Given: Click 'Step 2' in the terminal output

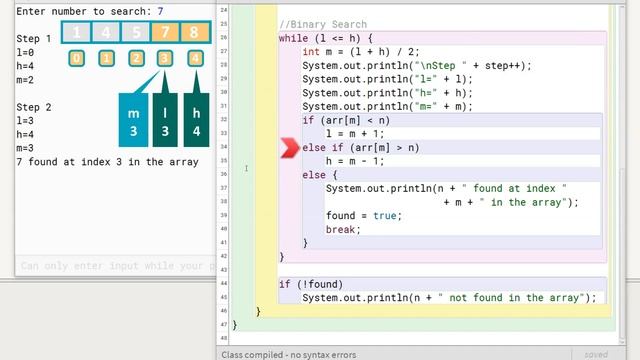Looking at the screenshot, I should pyautogui.click(x=34, y=107).
